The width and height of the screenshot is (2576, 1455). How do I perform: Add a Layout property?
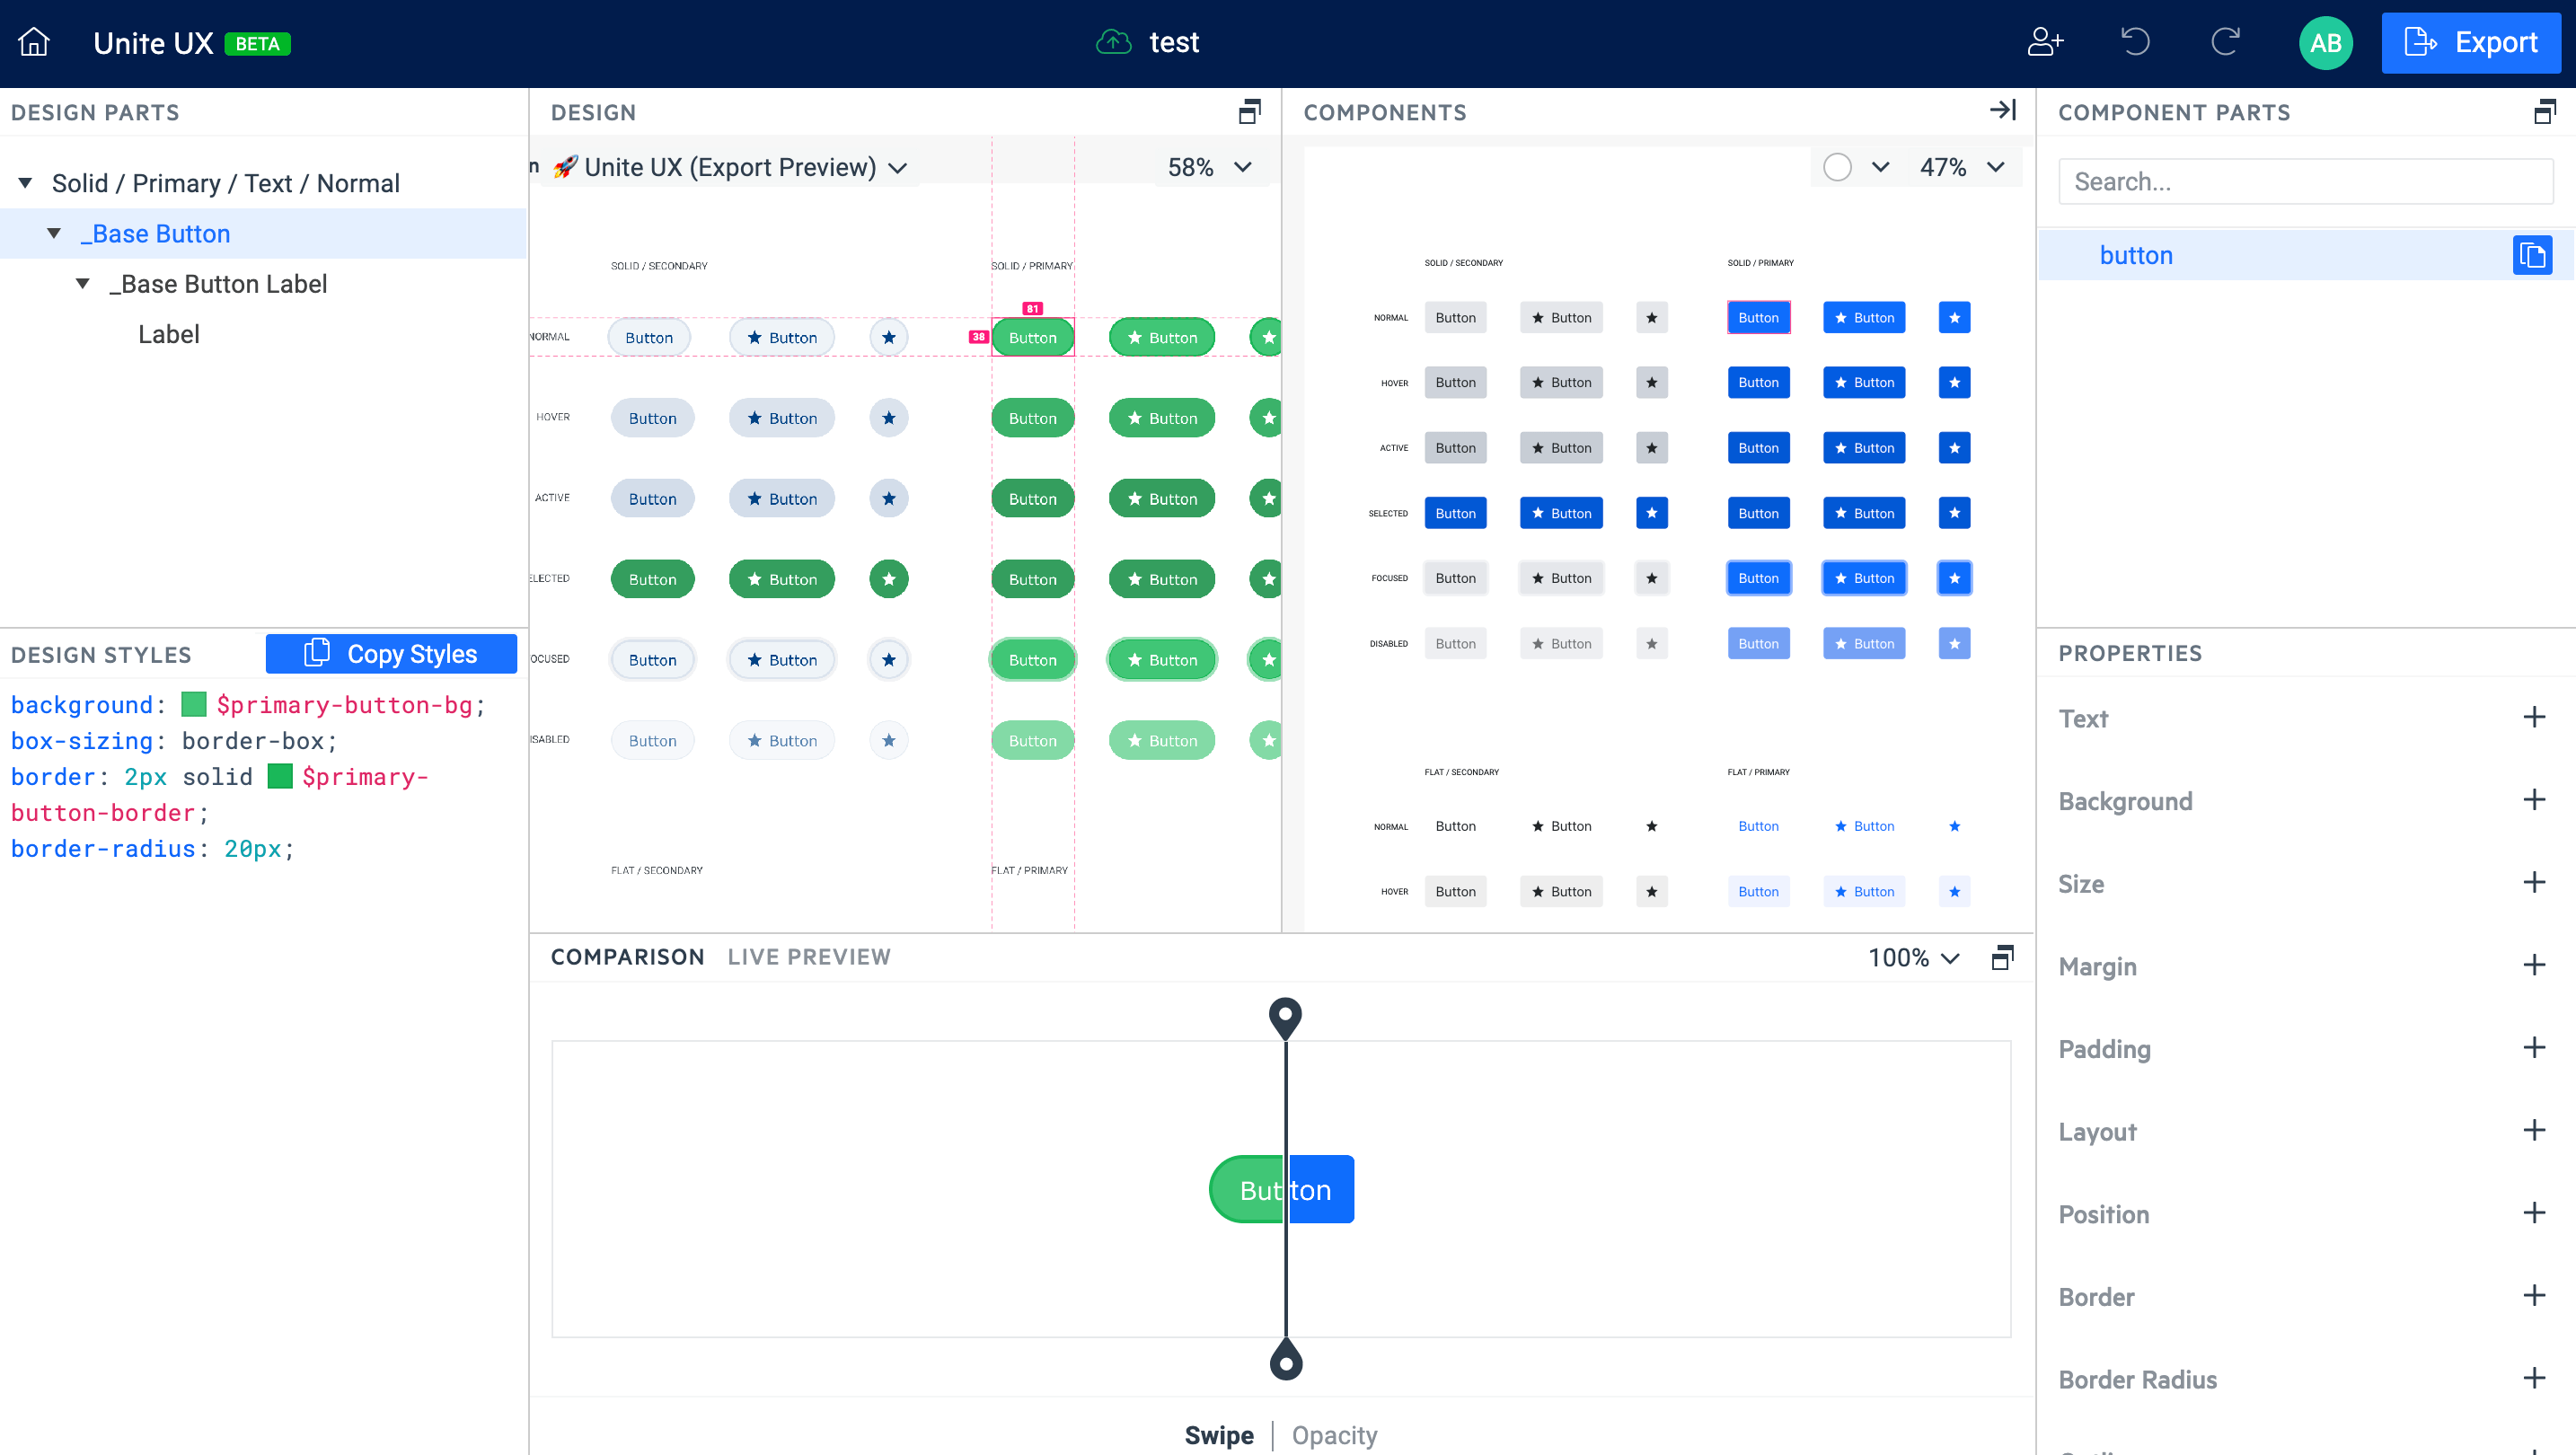point(2534,1131)
